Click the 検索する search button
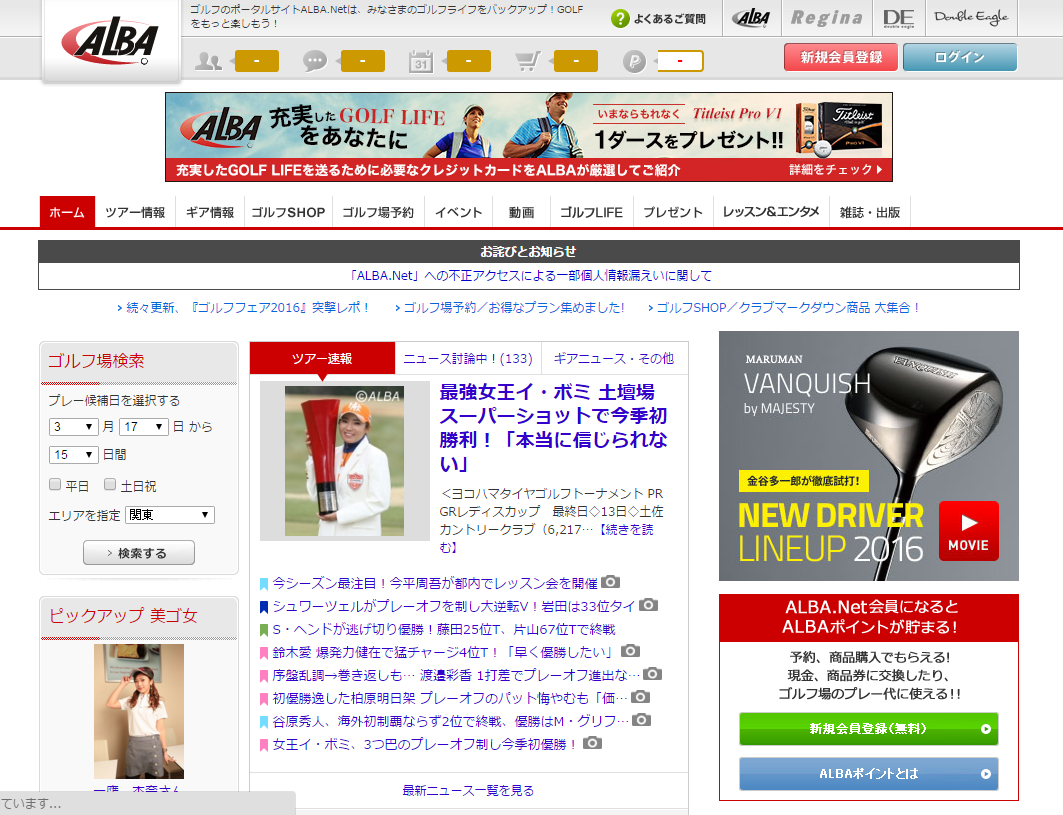This screenshot has width=1063, height=815. 139,553
